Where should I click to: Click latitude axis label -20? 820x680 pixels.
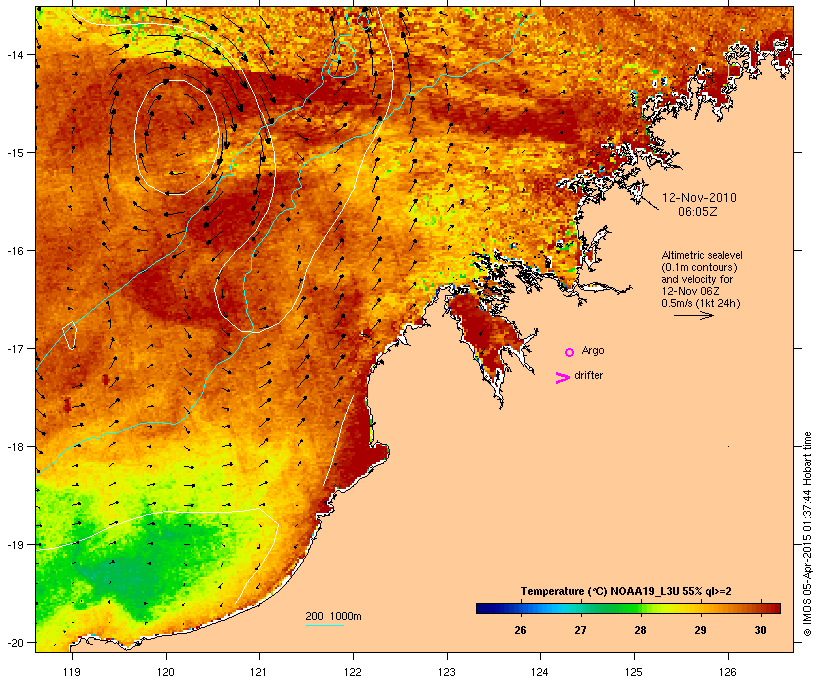(15, 643)
